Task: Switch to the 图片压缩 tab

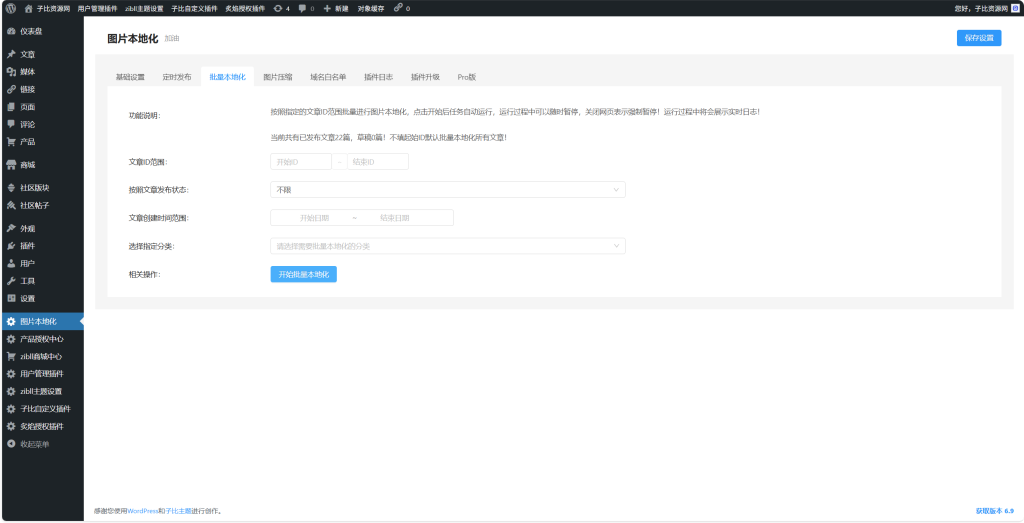Action: pyautogui.click(x=277, y=77)
